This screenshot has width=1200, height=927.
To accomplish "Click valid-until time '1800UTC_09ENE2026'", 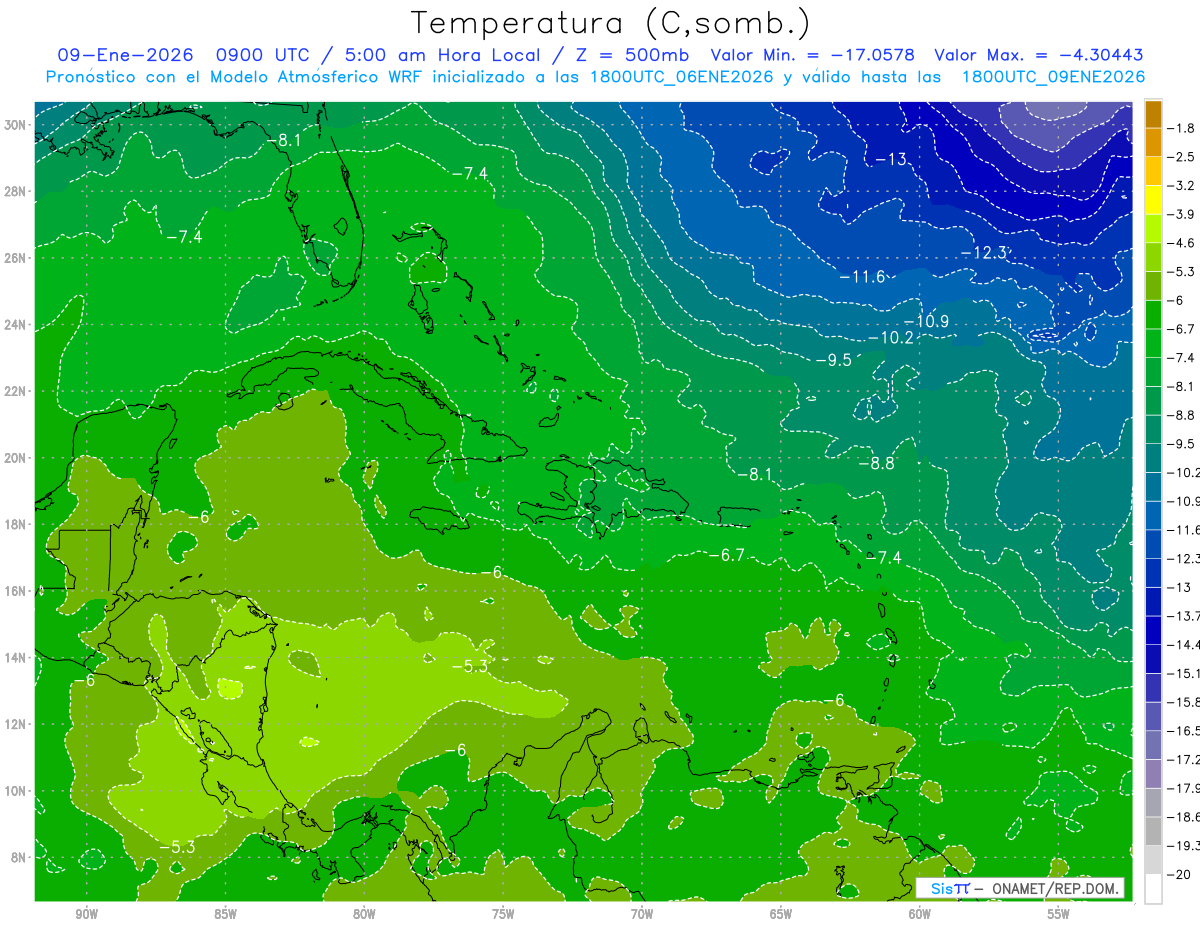I will pyautogui.click(x=1052, y=77).
